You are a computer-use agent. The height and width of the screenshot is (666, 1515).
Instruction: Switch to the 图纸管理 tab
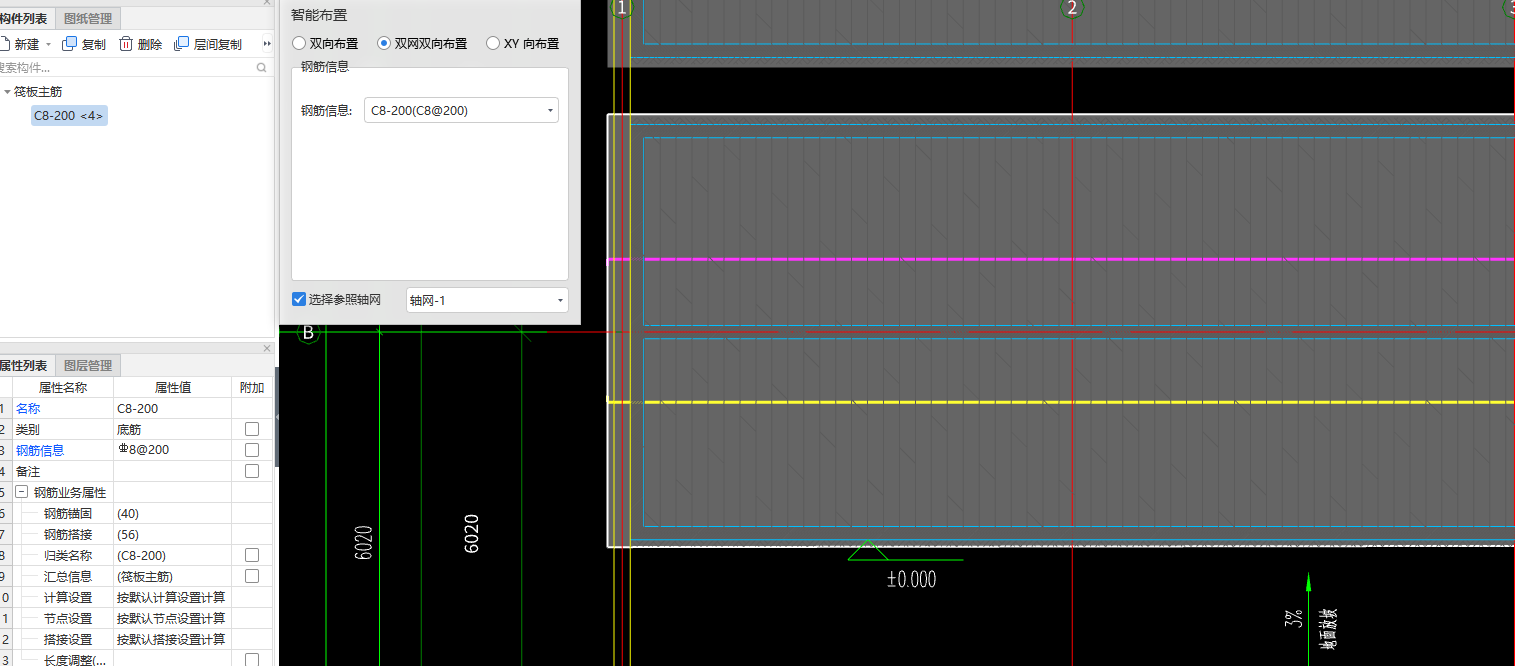tap(88, 18)
